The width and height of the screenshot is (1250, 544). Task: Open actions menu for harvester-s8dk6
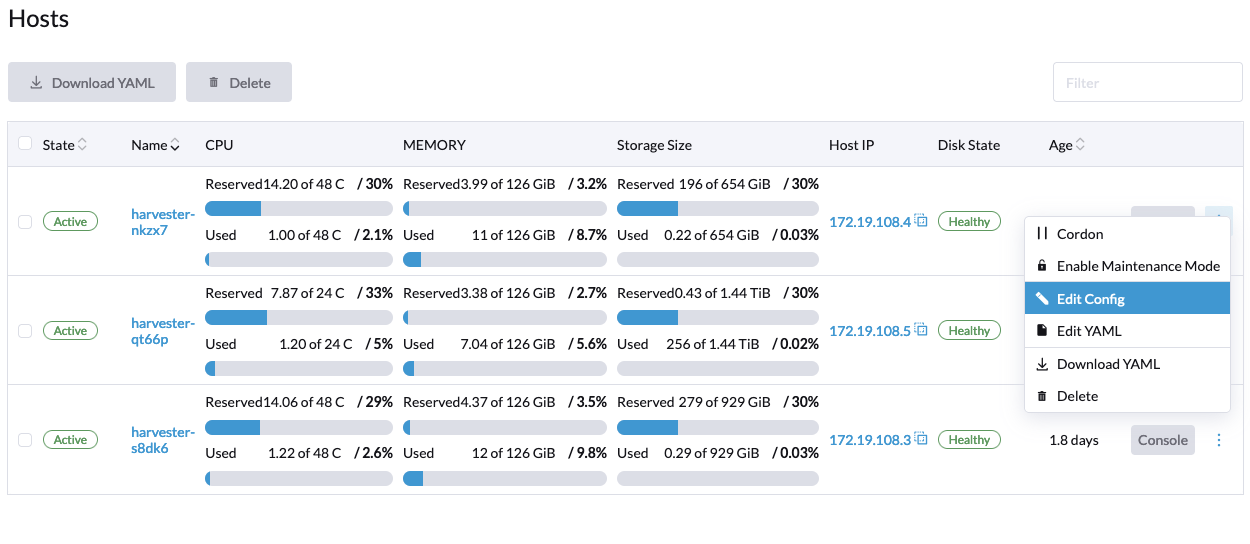point(1218,440)
